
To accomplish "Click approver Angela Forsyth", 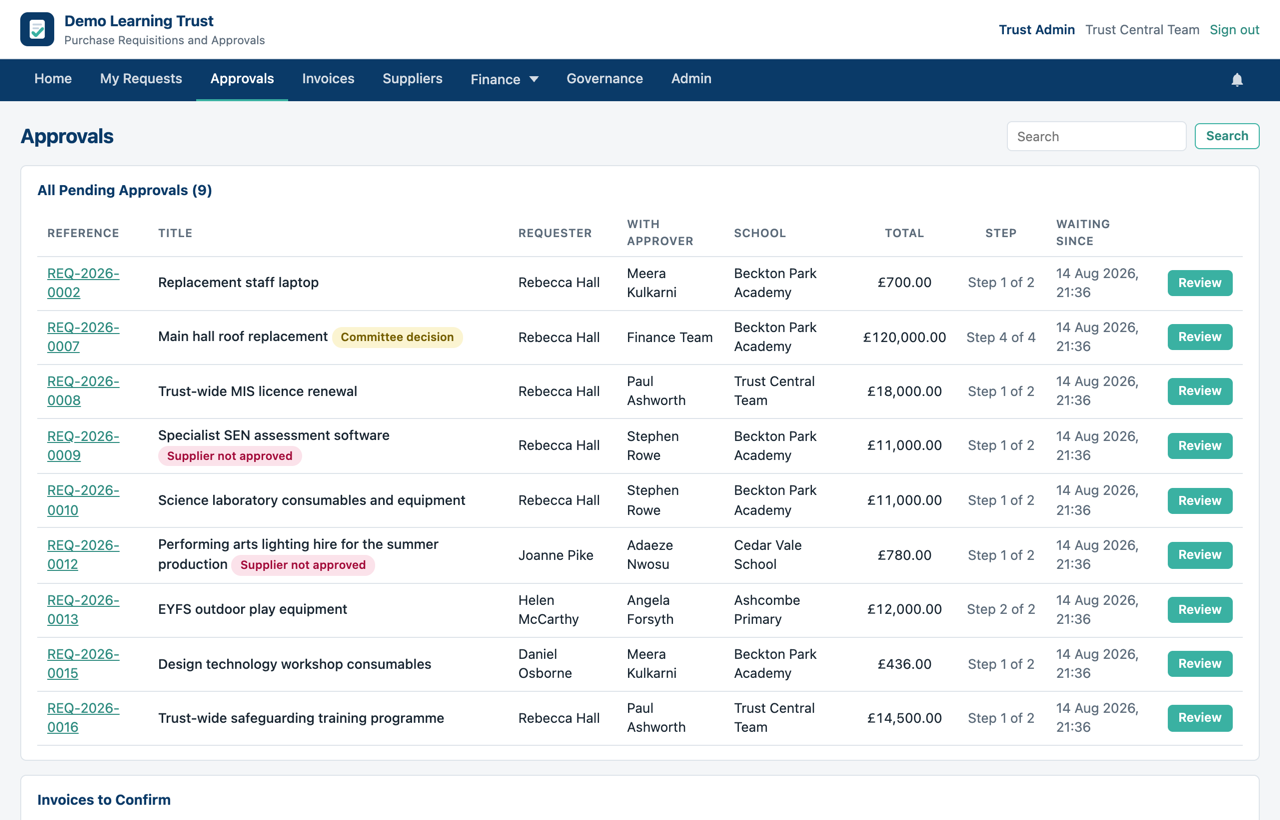I will [650, 610].
